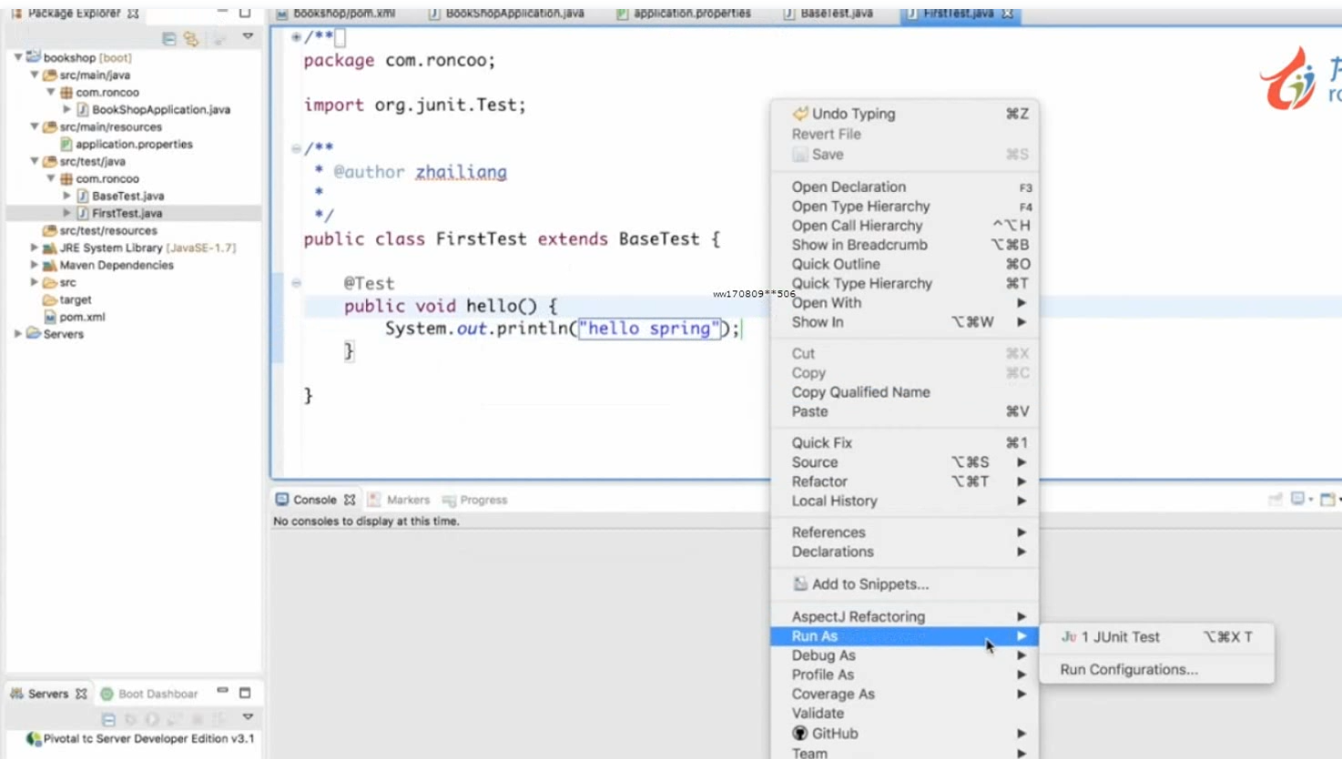Switch to the Progress tab
Viewport: 1342px width, 759px height.
[475, 500]
